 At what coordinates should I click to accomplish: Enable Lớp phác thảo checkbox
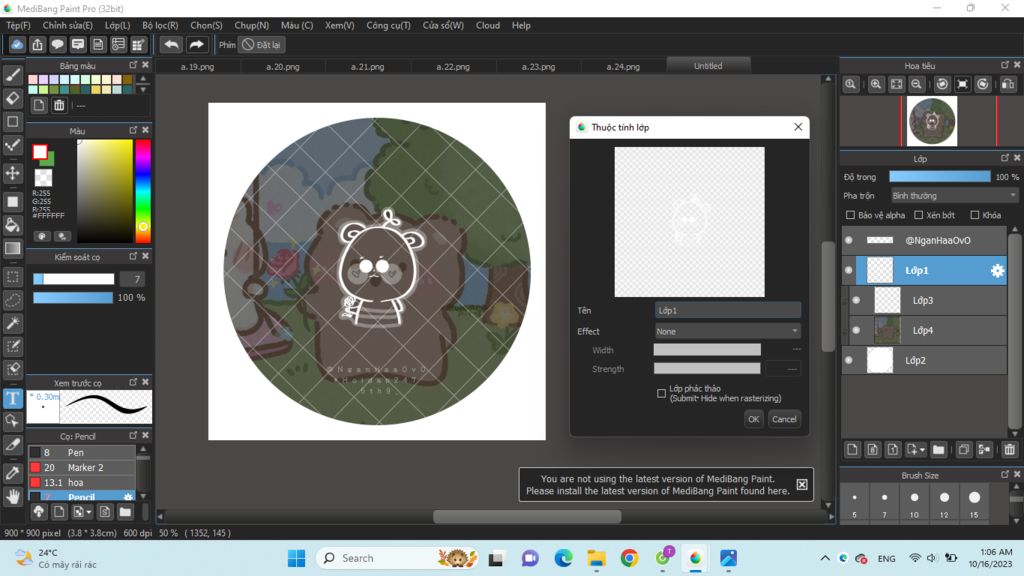661,393
